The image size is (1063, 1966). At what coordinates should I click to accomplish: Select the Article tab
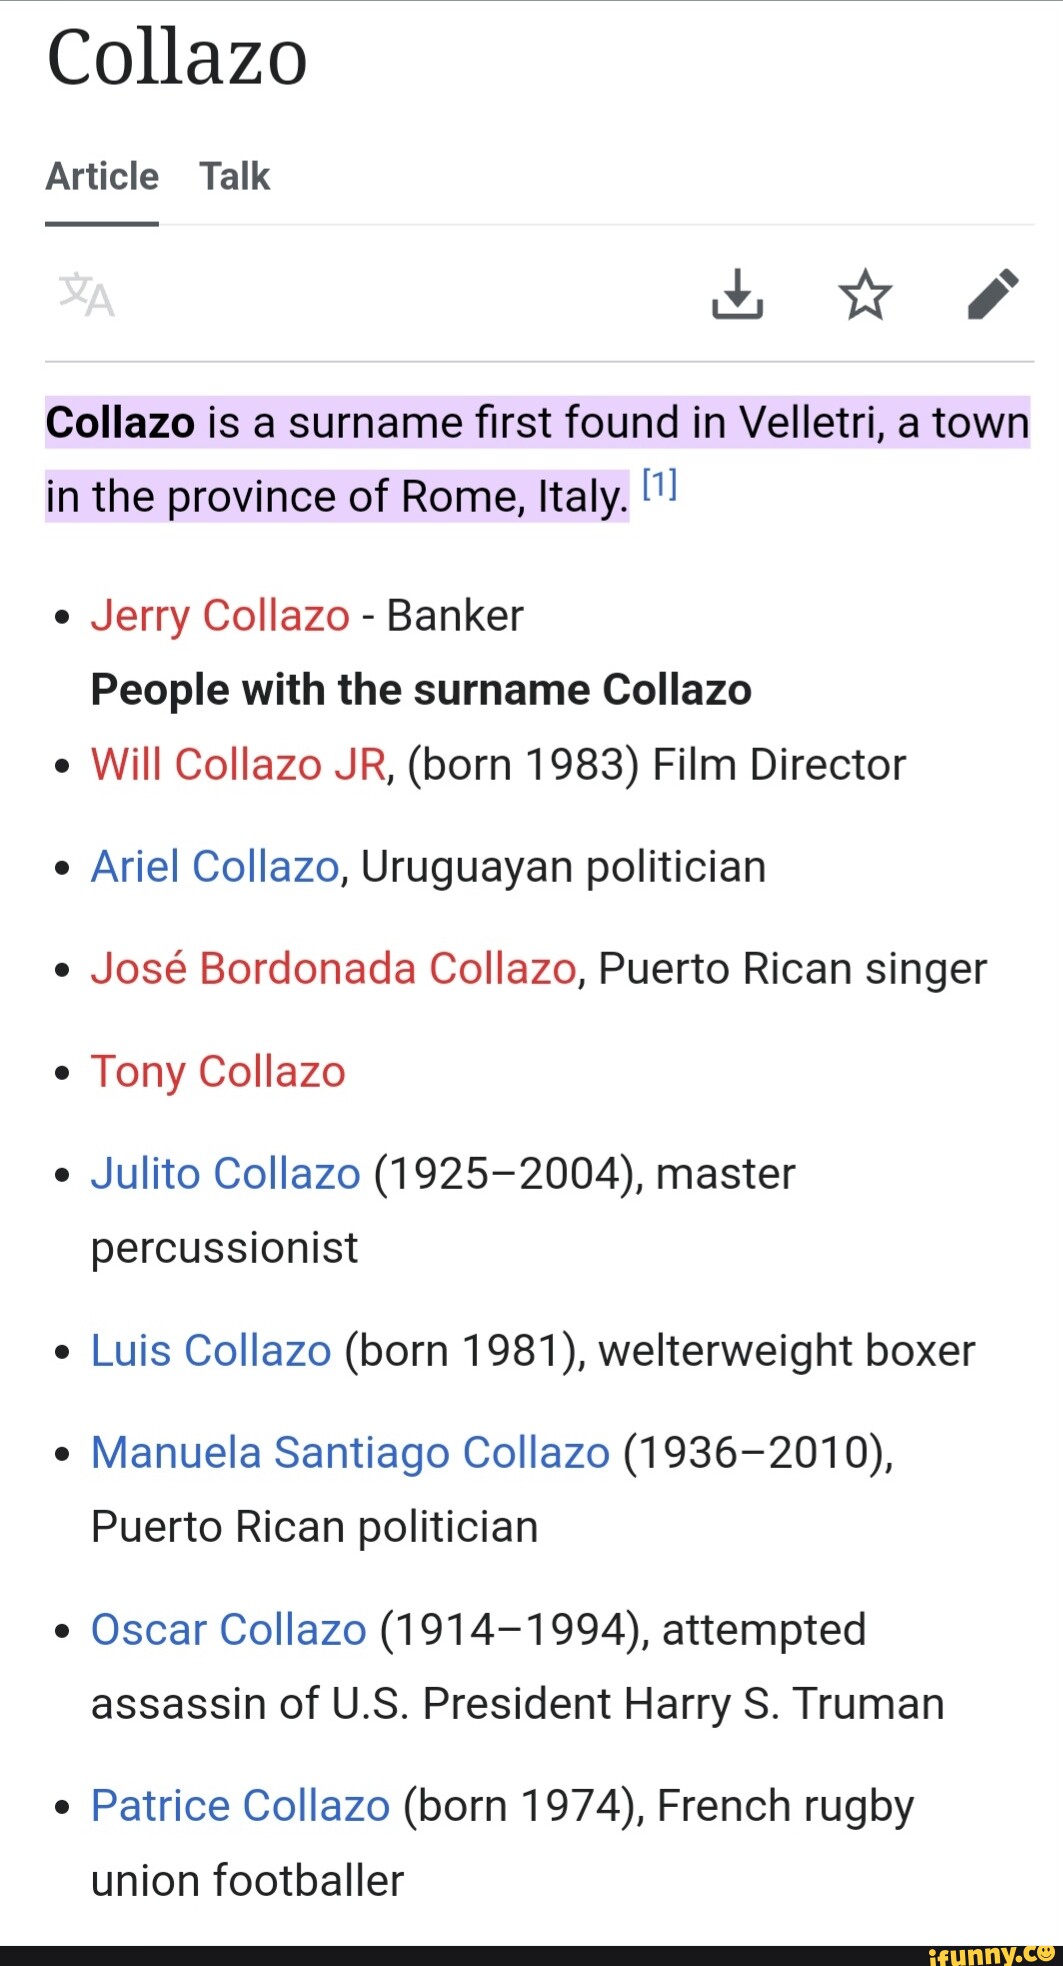(x=102, y=177)
